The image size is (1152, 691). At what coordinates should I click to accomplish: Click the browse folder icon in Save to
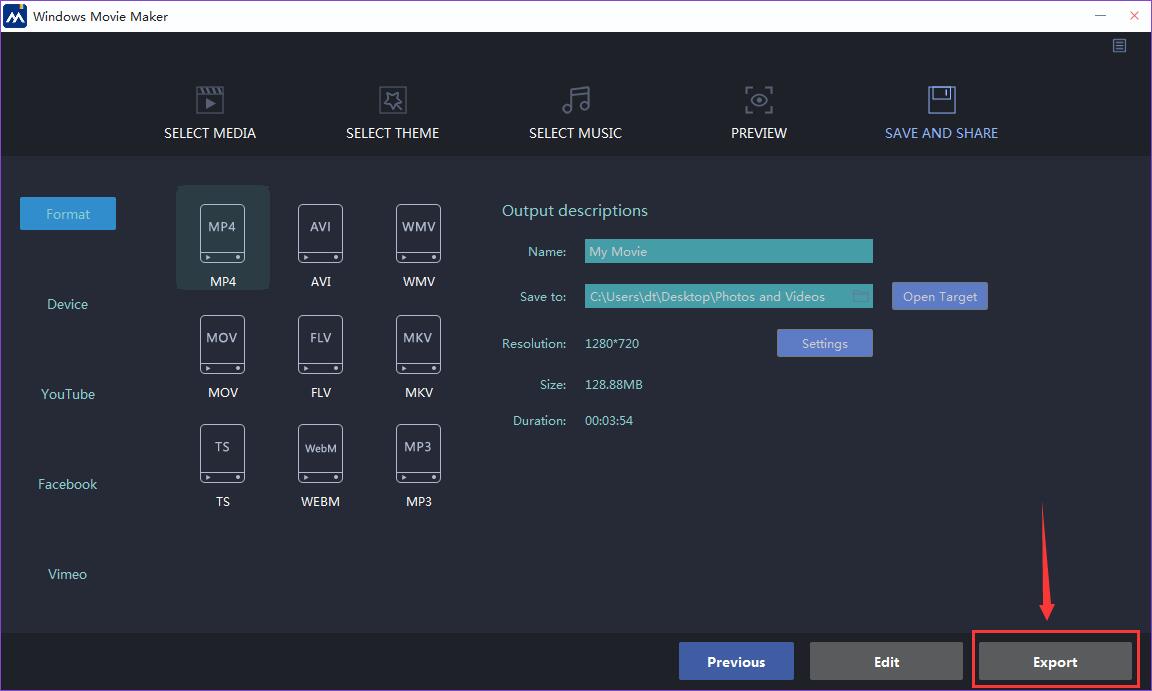pos(860,296)
